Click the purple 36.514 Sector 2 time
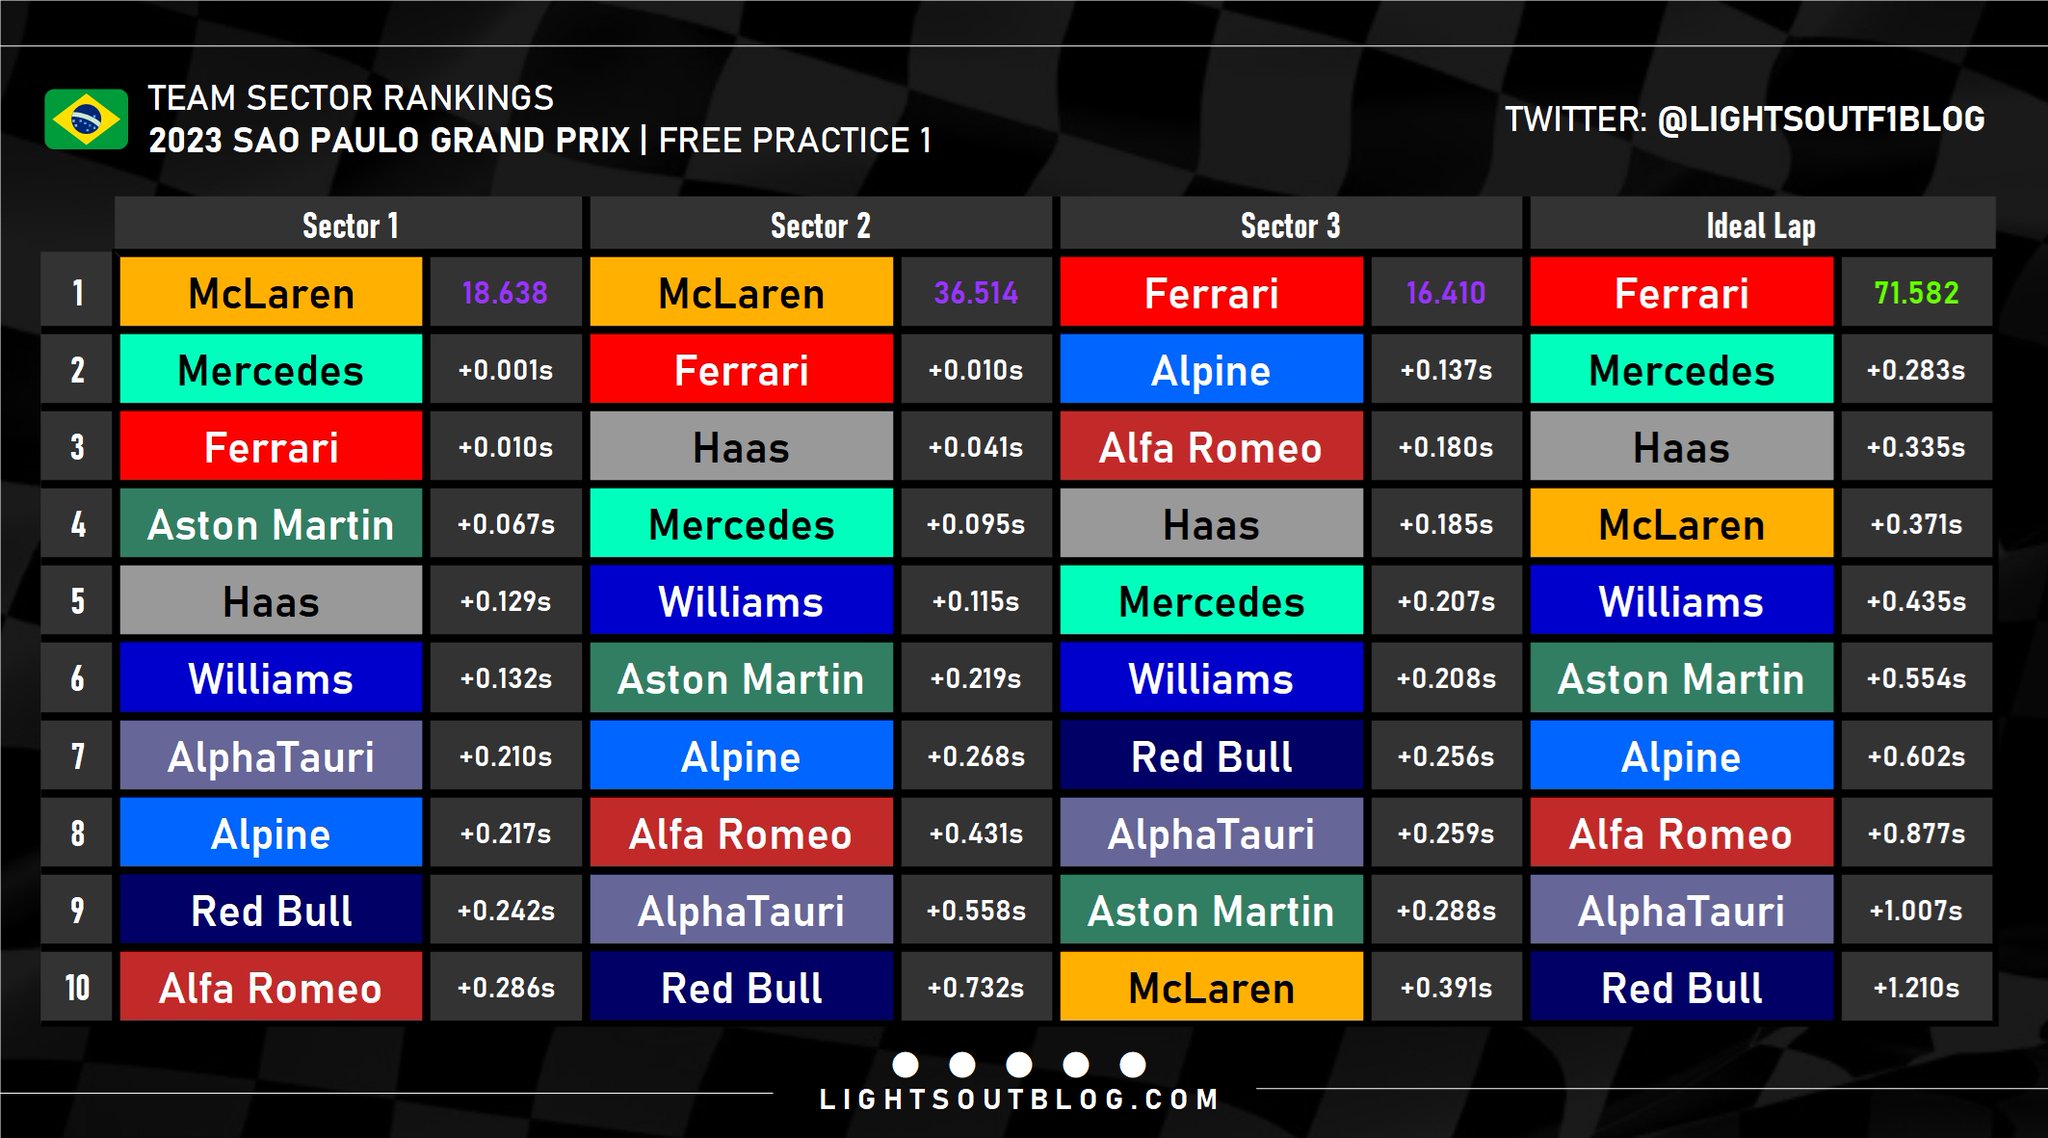The width and height of the screenshot is (2048, 1138). 976,293
